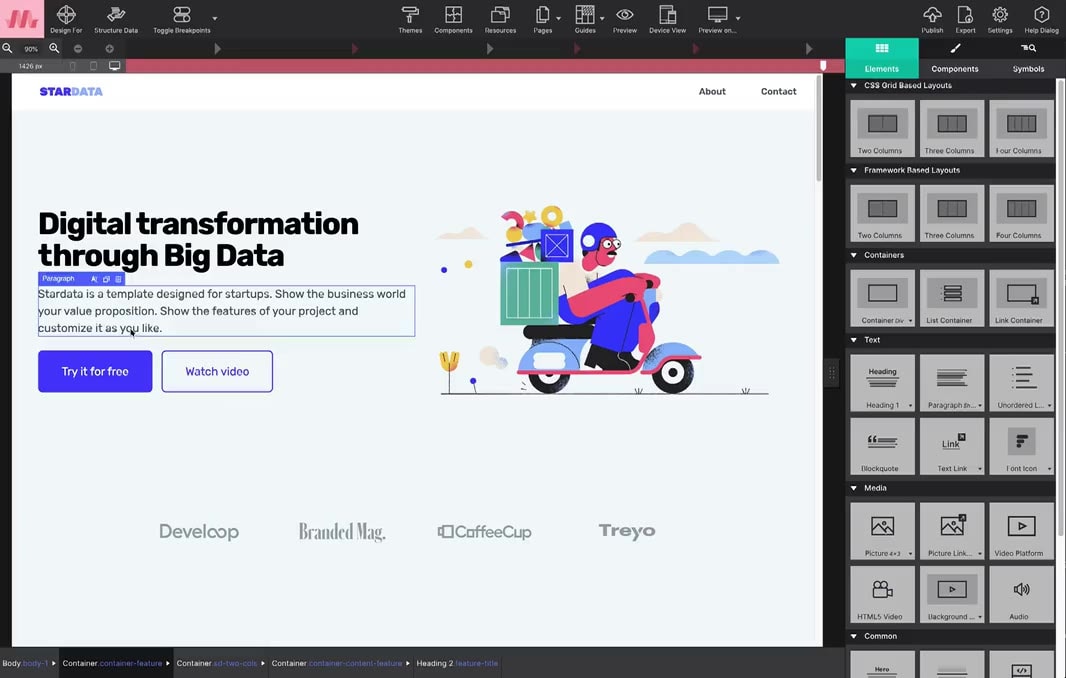Collapse the Containers section

[854, 255]
